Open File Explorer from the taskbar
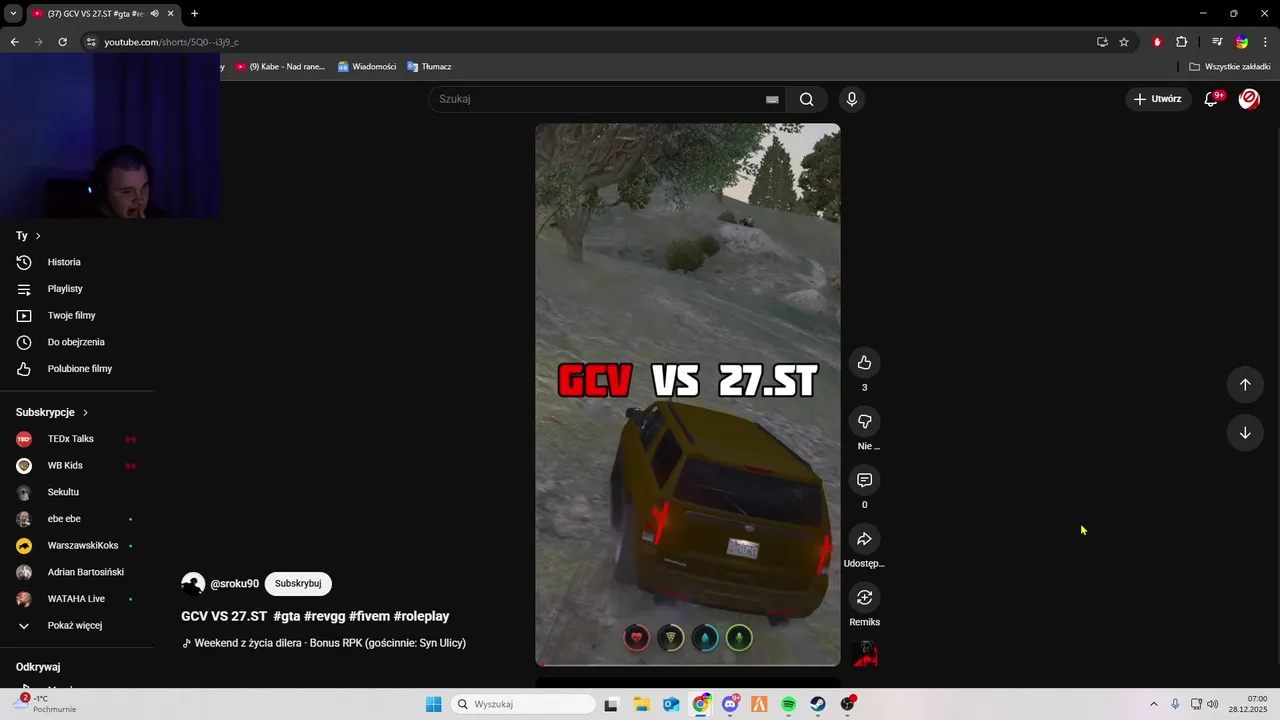 click(642, 704)
